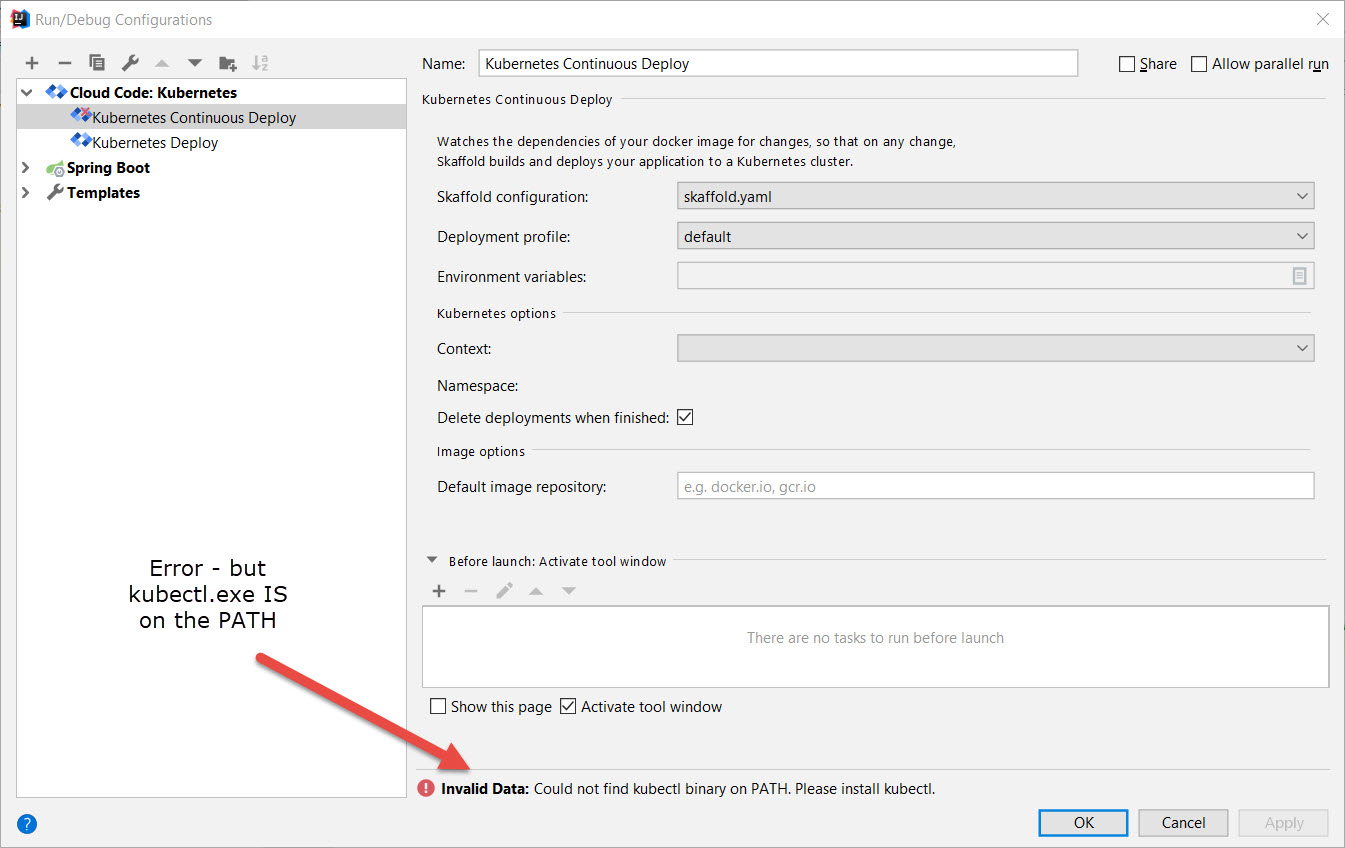Image resolution: width=1345 pixels, height=848 pixels.
Task: Uncheck Delete deployments when finished
Action: (685, 417)
